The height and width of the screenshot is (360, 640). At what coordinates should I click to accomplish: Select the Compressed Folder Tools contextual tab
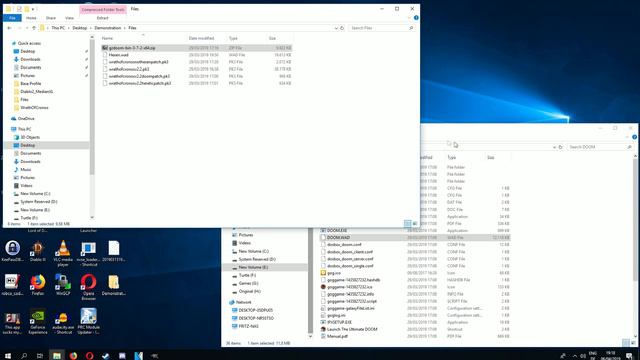pyautogui.click(x=103, y=9)
